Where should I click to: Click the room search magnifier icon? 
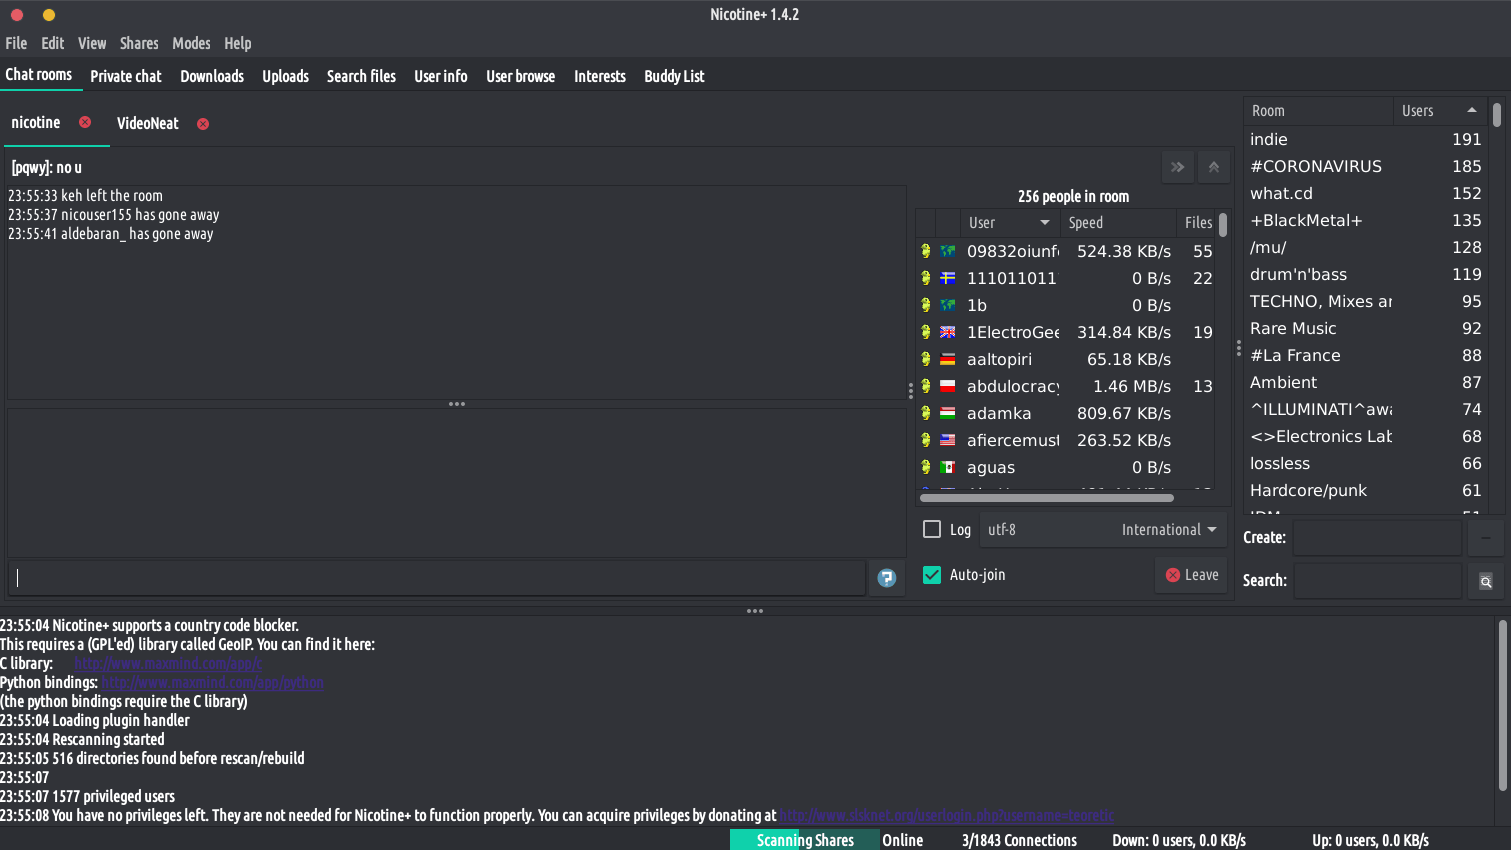(1486, 581)
